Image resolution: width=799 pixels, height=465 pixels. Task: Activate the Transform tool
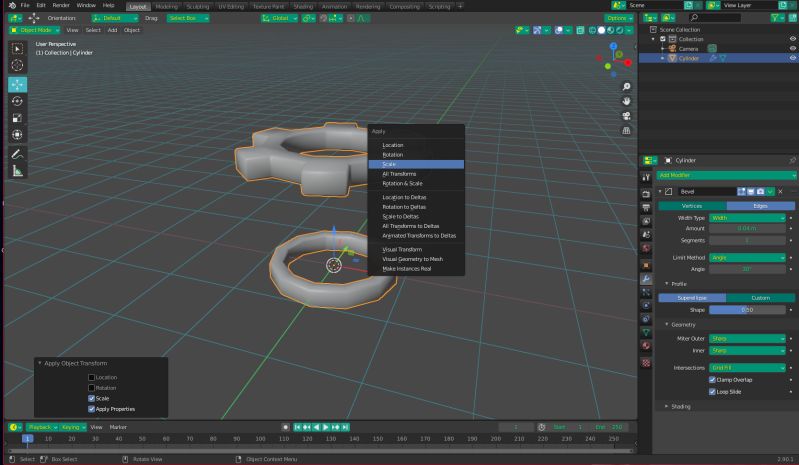(x=17, y=134)
